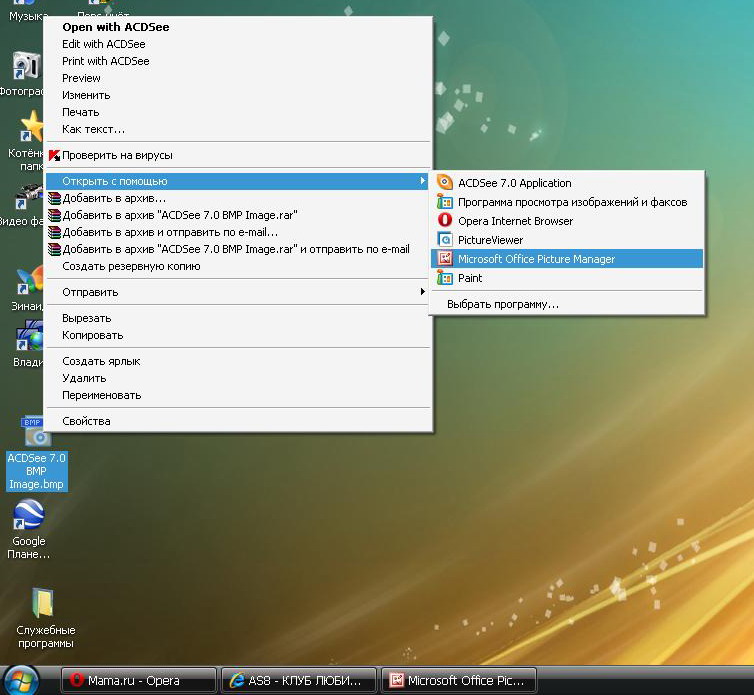Click Выбрать программу… option
This screenshot has width=754, height=695.
502,304
